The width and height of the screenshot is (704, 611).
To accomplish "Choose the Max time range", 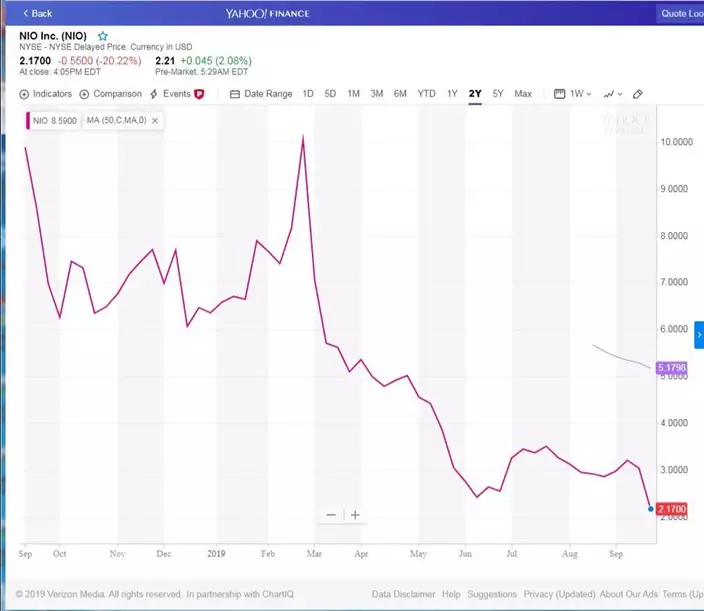I will tap(523, 93).
